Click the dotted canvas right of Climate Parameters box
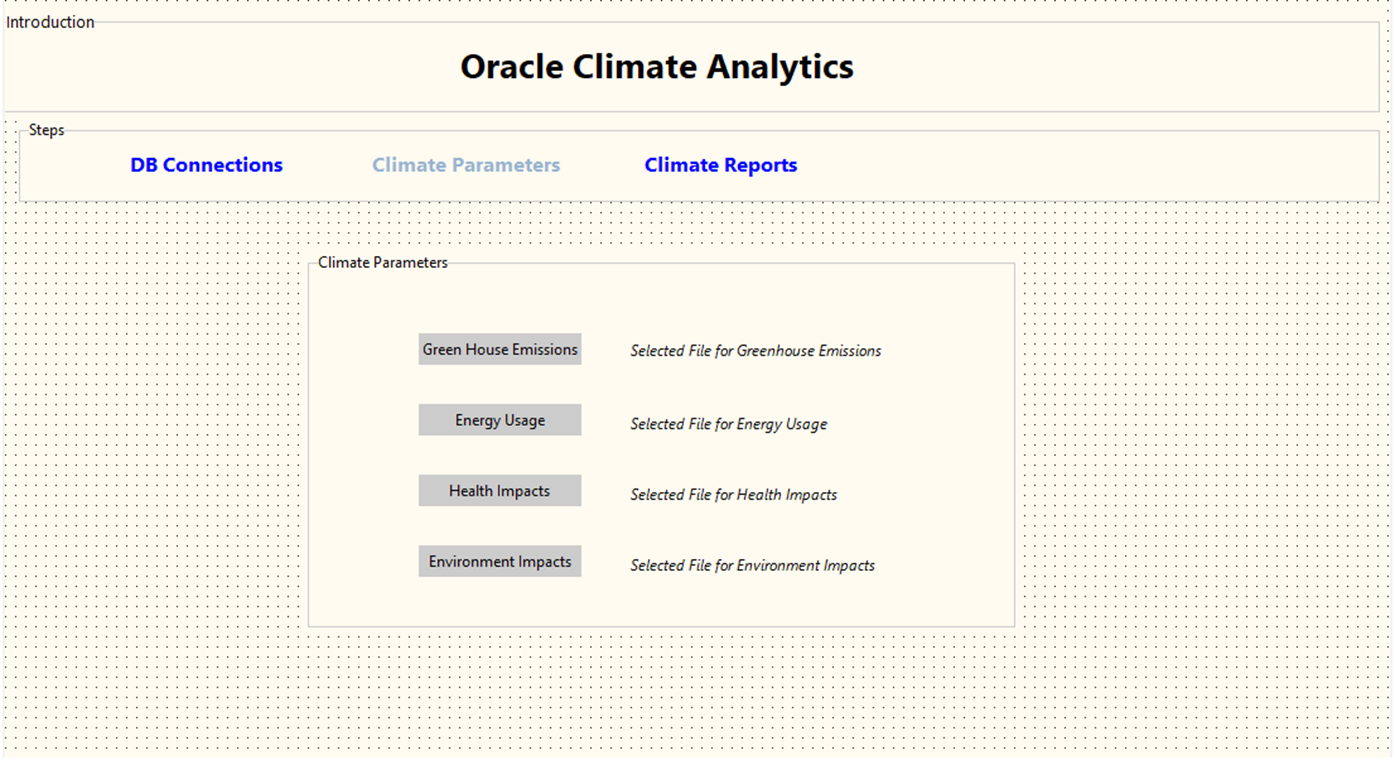The height and width of the screenshot is (765, 1395). (1200, 440)
